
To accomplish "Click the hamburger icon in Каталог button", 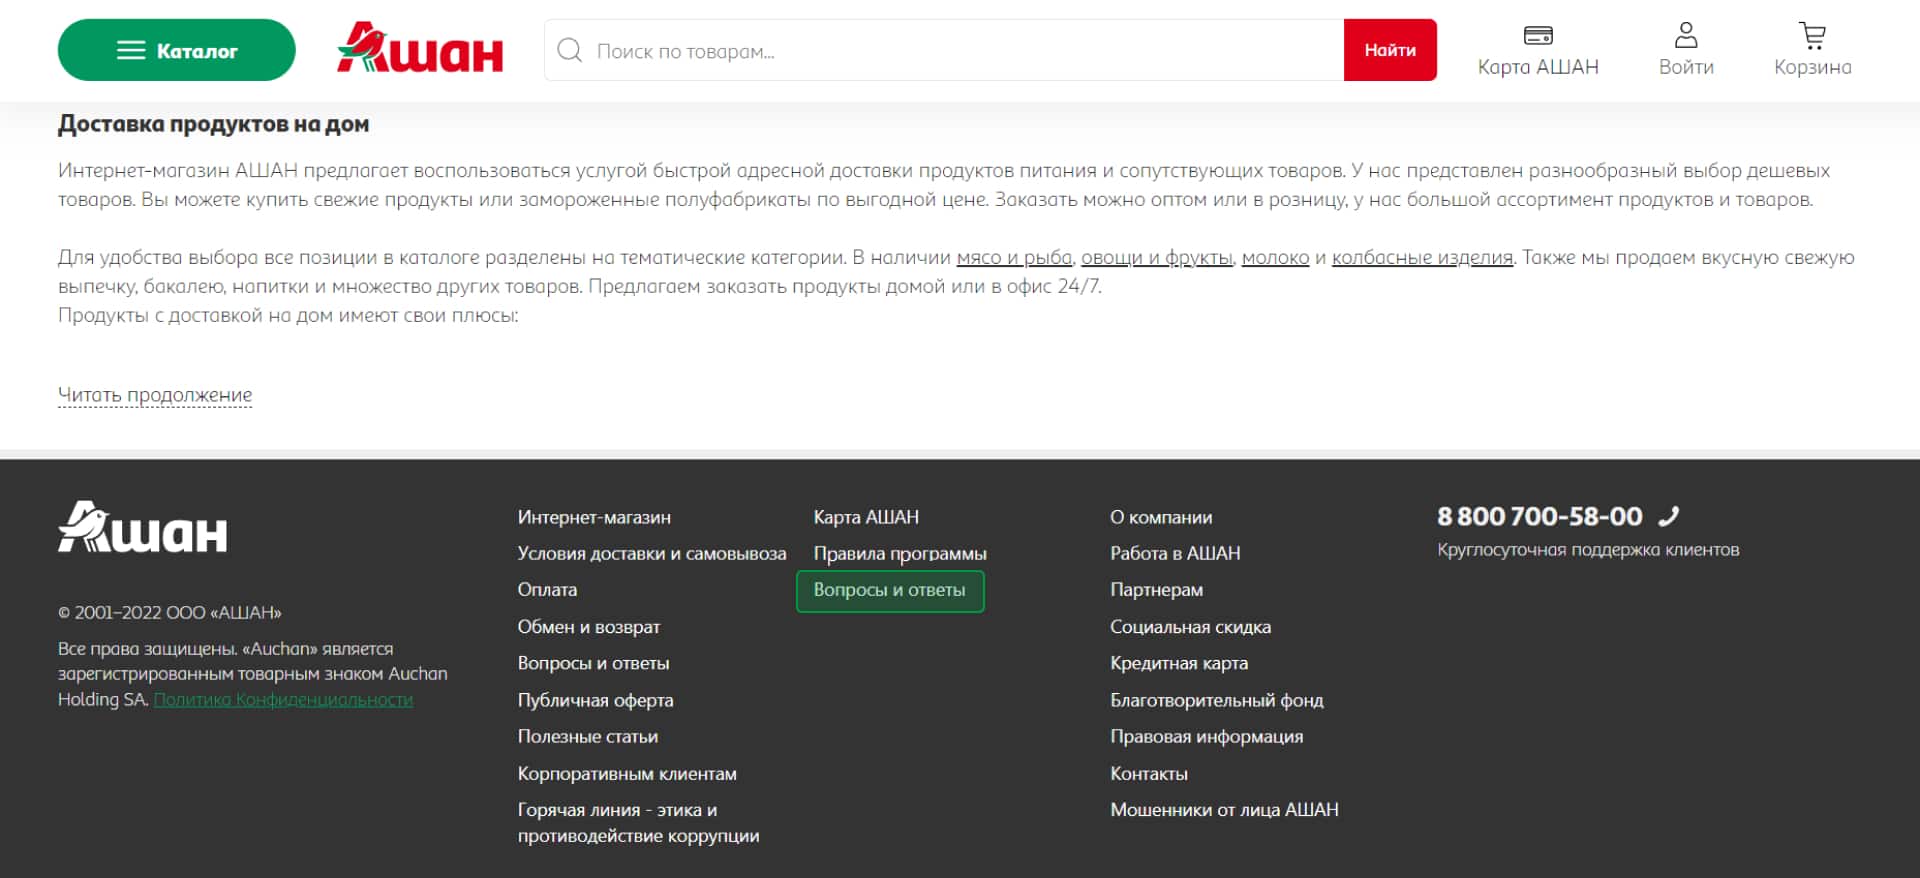I will click(x=131, y=50).
